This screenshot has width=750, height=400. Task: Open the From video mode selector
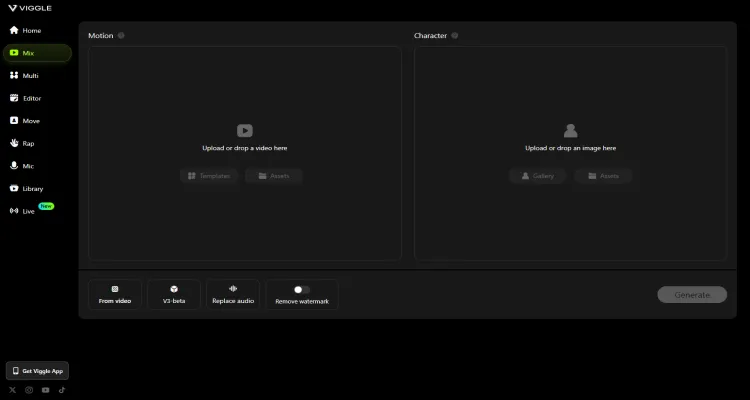point(114,294)
